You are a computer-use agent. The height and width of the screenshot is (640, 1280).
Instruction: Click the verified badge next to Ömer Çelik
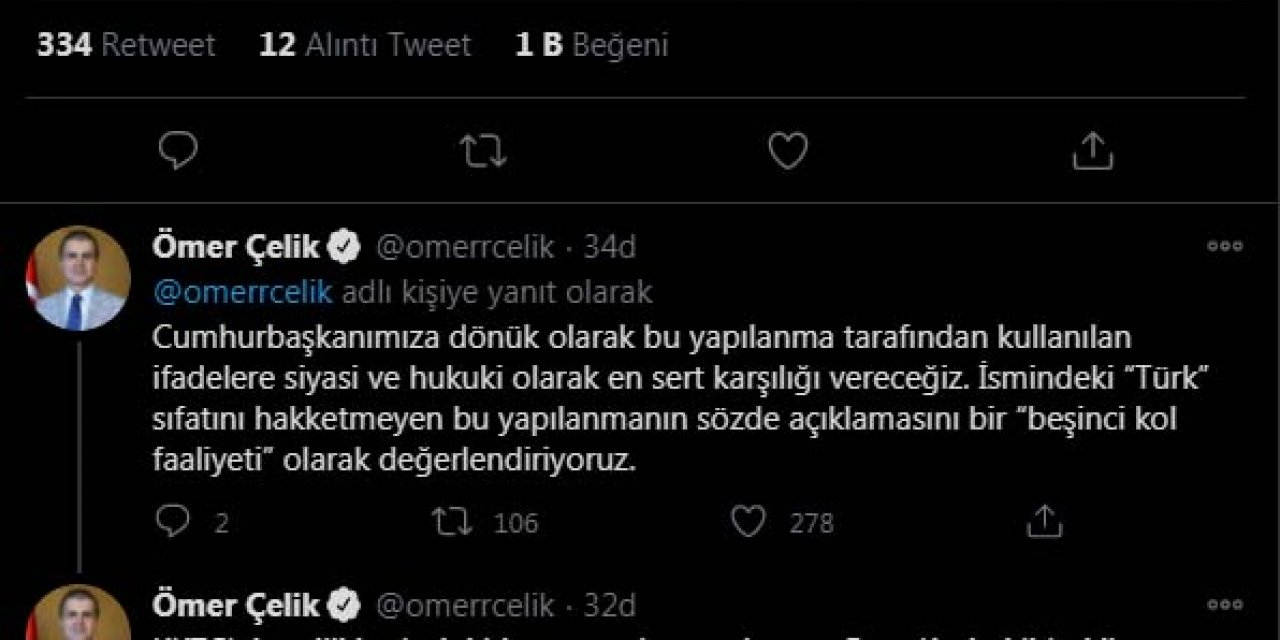[345, 245]
